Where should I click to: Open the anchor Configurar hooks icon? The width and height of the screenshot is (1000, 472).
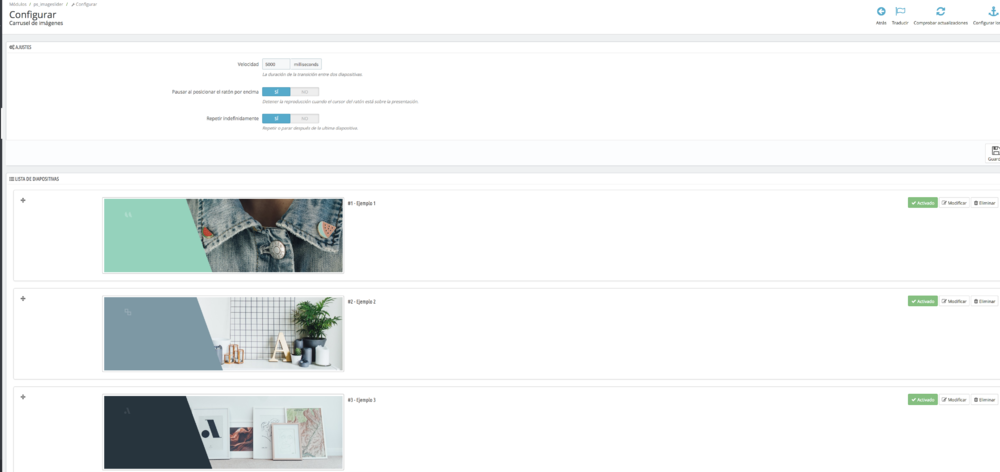(x=995, y=11)
